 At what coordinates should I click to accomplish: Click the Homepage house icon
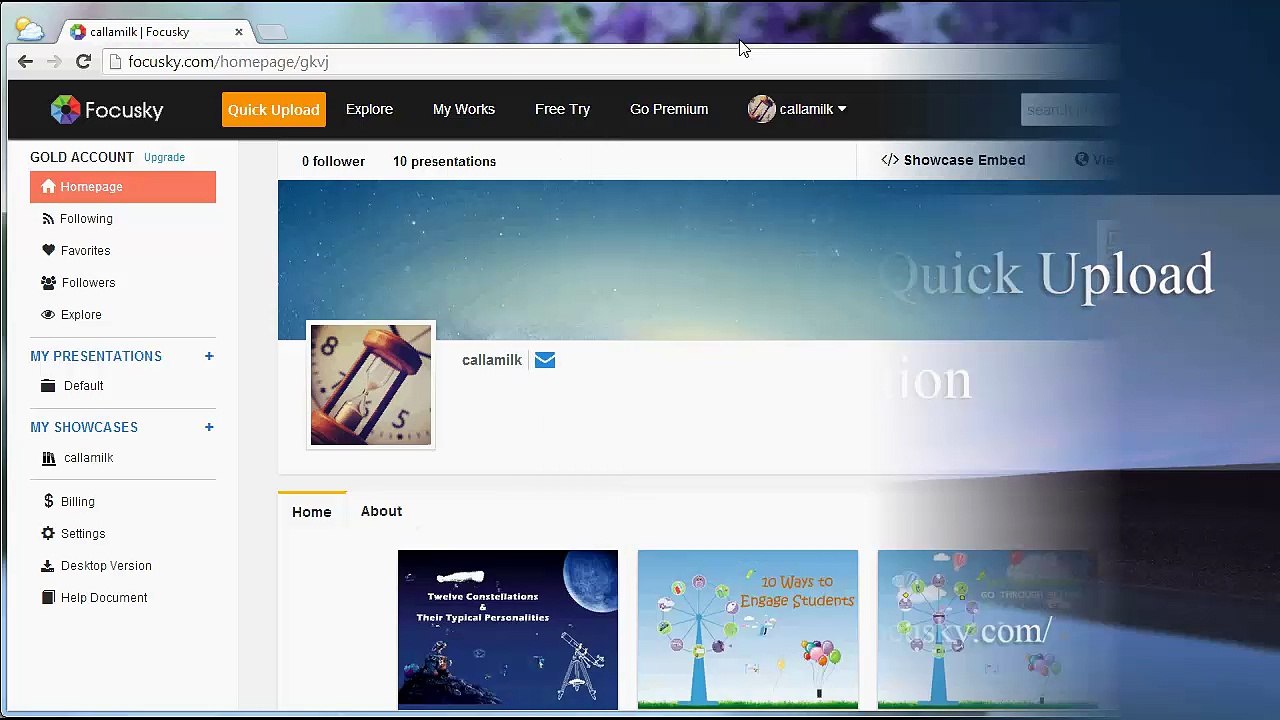coord(48,187)
